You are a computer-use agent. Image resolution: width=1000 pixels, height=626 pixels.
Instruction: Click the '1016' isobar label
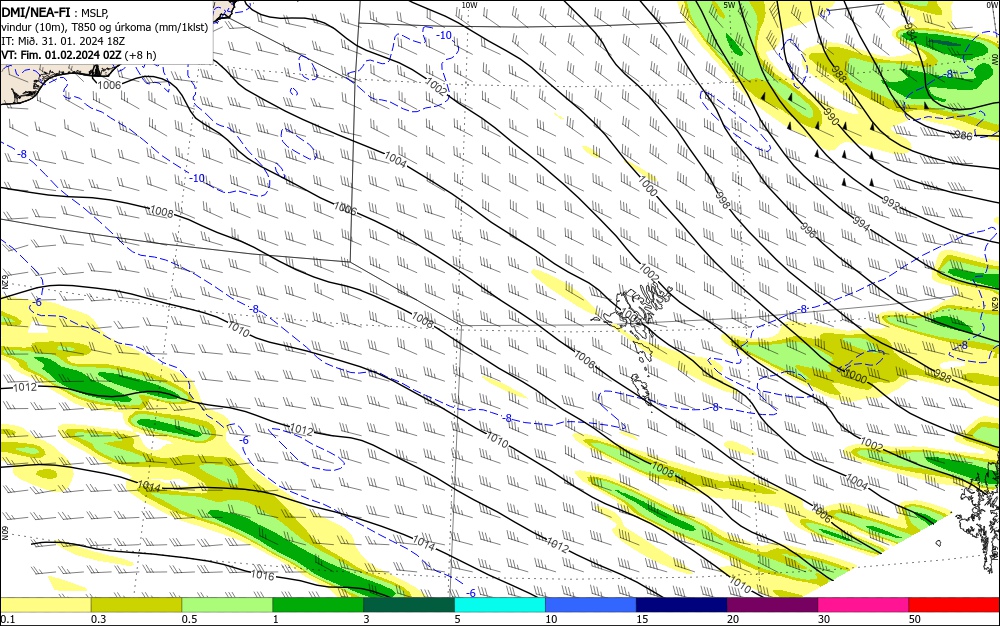(x=262, y=576)
